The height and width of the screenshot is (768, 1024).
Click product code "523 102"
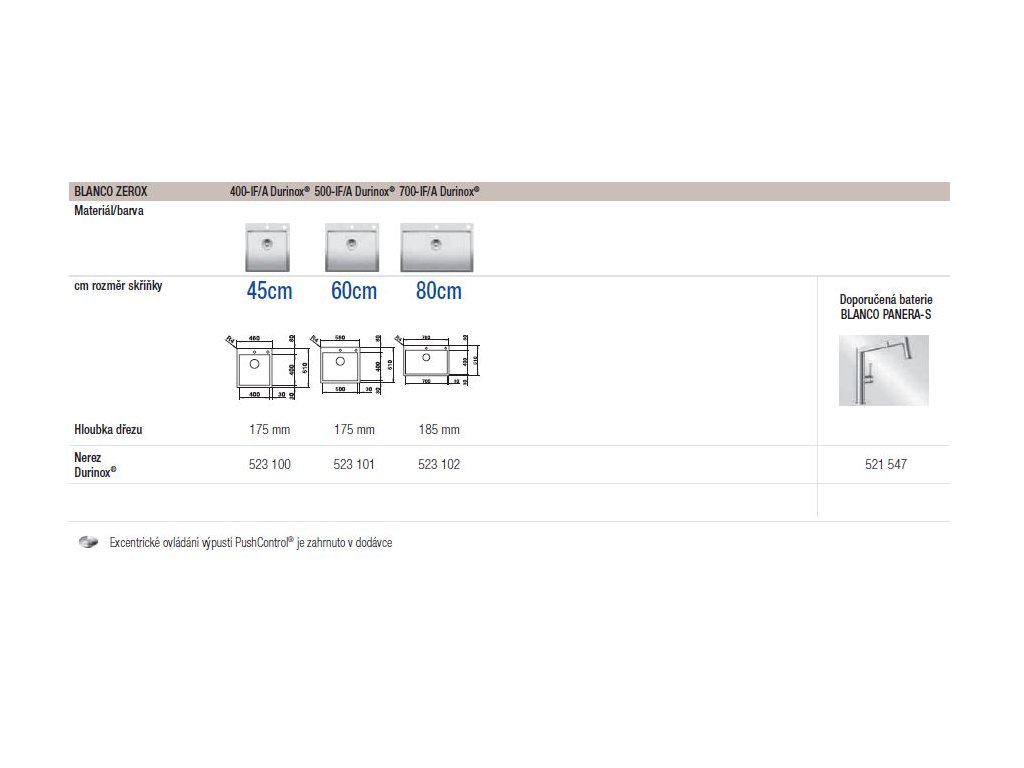[439, 464]
